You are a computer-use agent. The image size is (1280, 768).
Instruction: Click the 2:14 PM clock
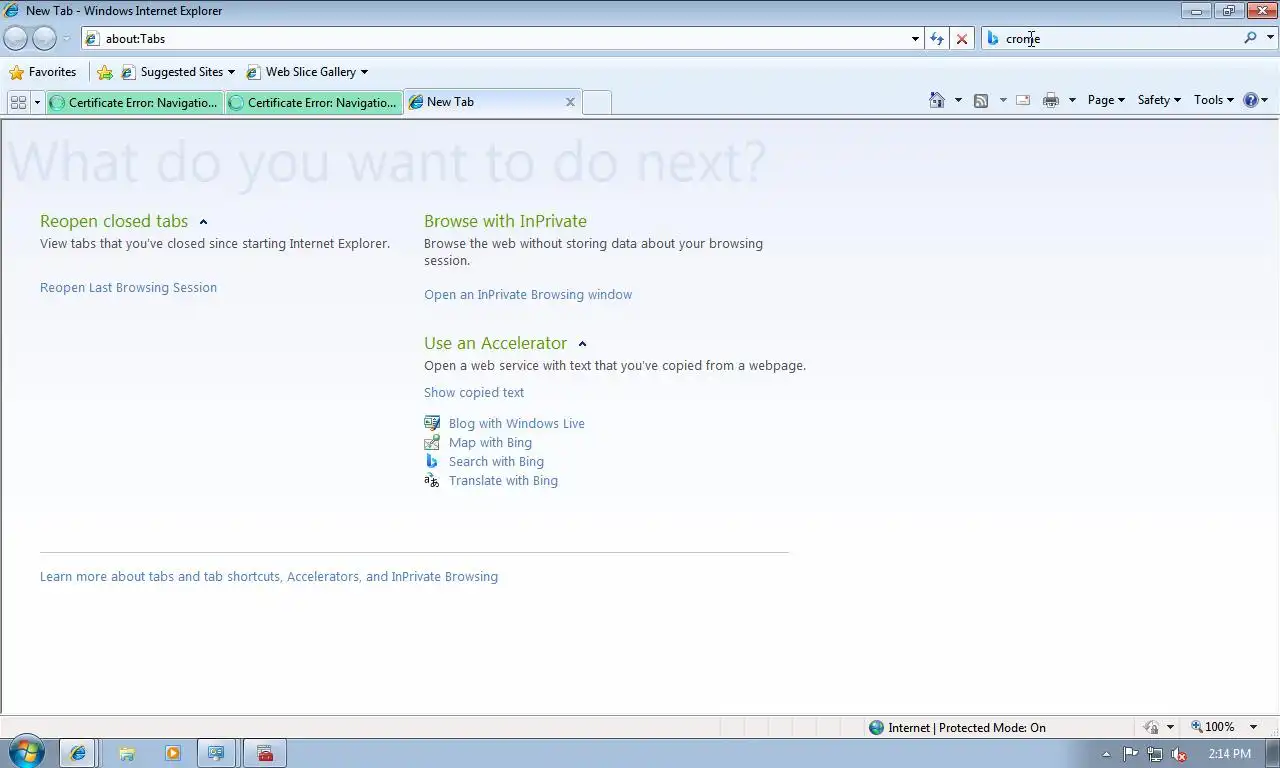pyautogui.click(x=1229, y=754)
